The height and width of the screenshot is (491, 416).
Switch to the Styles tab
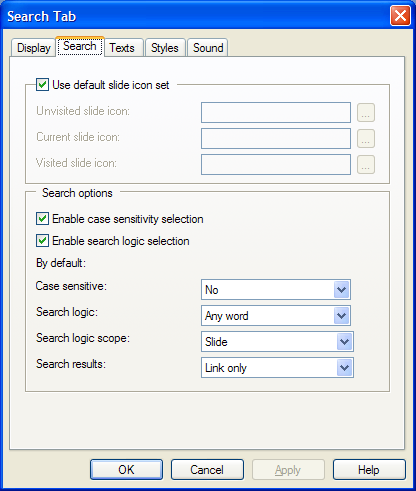tap(165, 48)
